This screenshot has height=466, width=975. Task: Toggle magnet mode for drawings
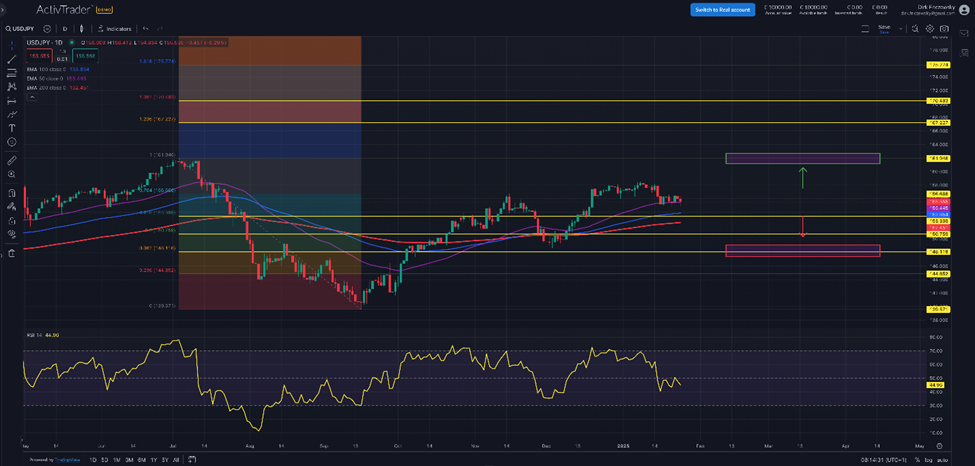tap(12, 193)
